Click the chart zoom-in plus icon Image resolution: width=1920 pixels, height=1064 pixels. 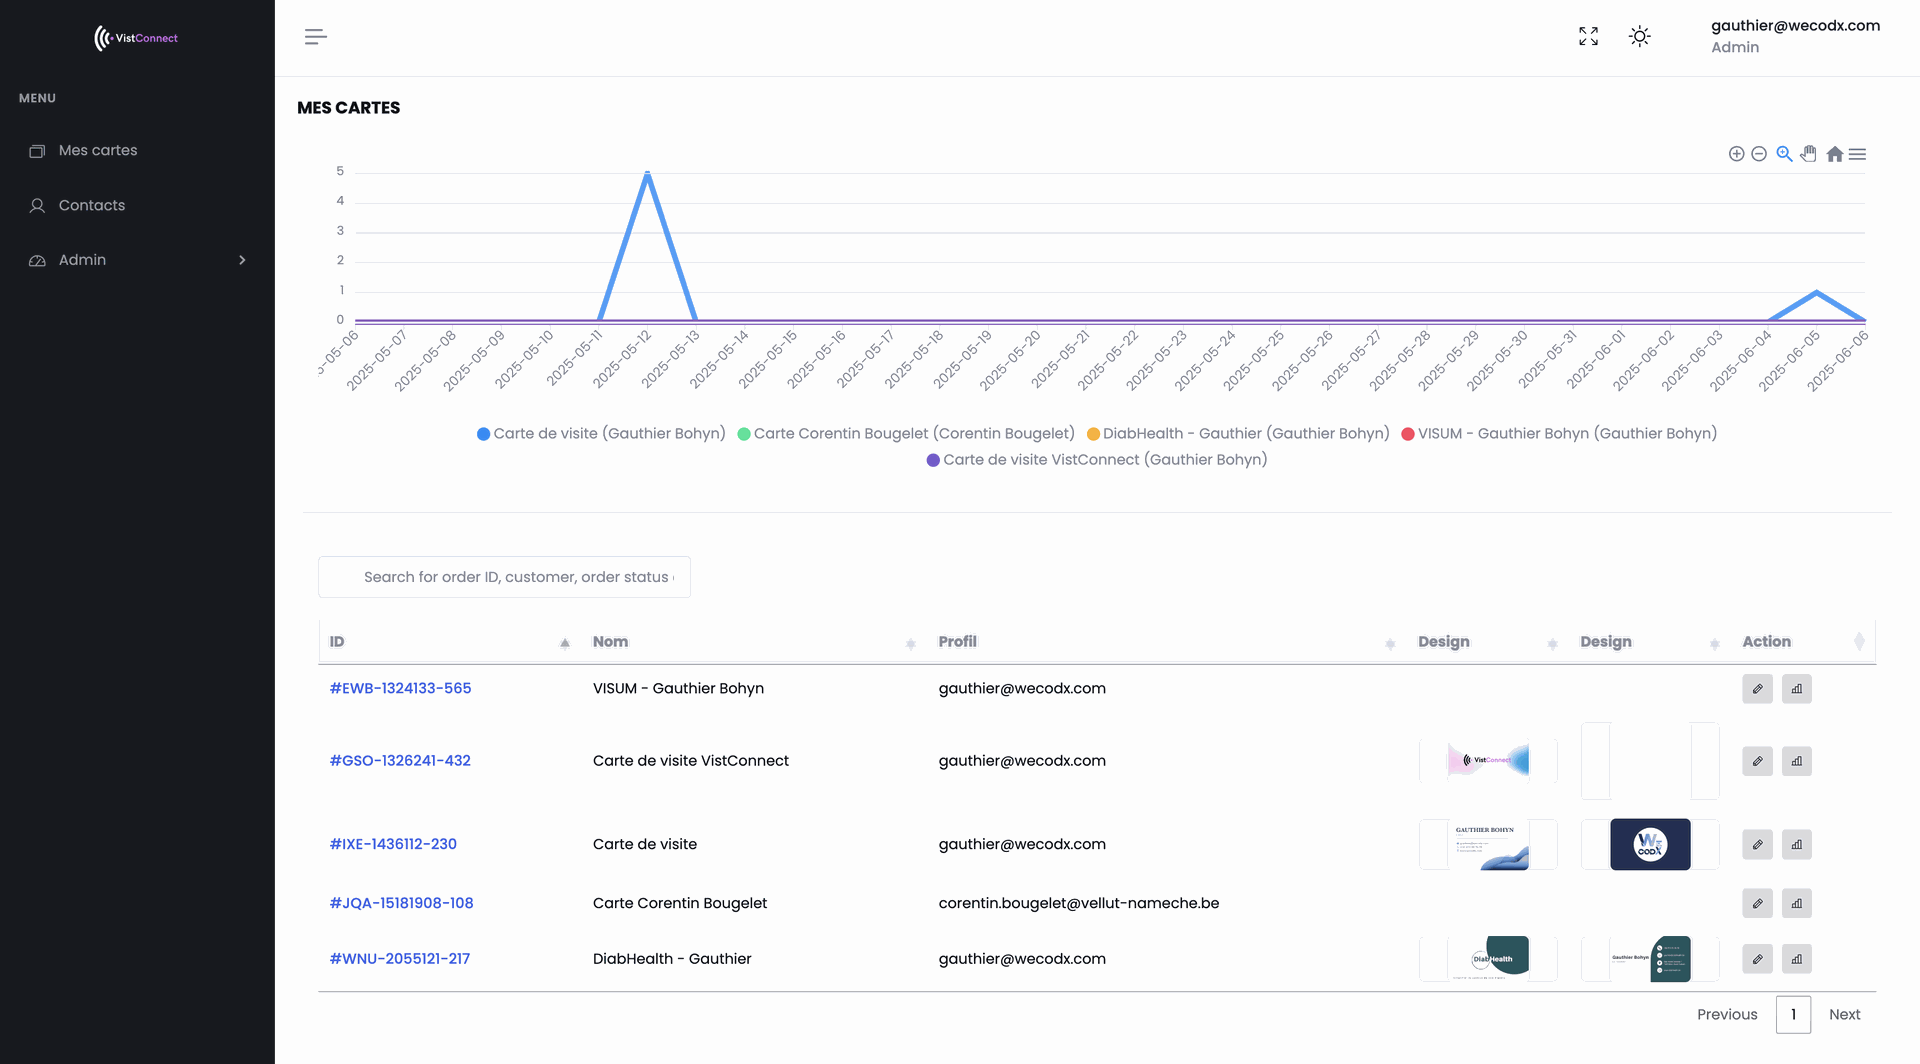tap(1736, 154)
